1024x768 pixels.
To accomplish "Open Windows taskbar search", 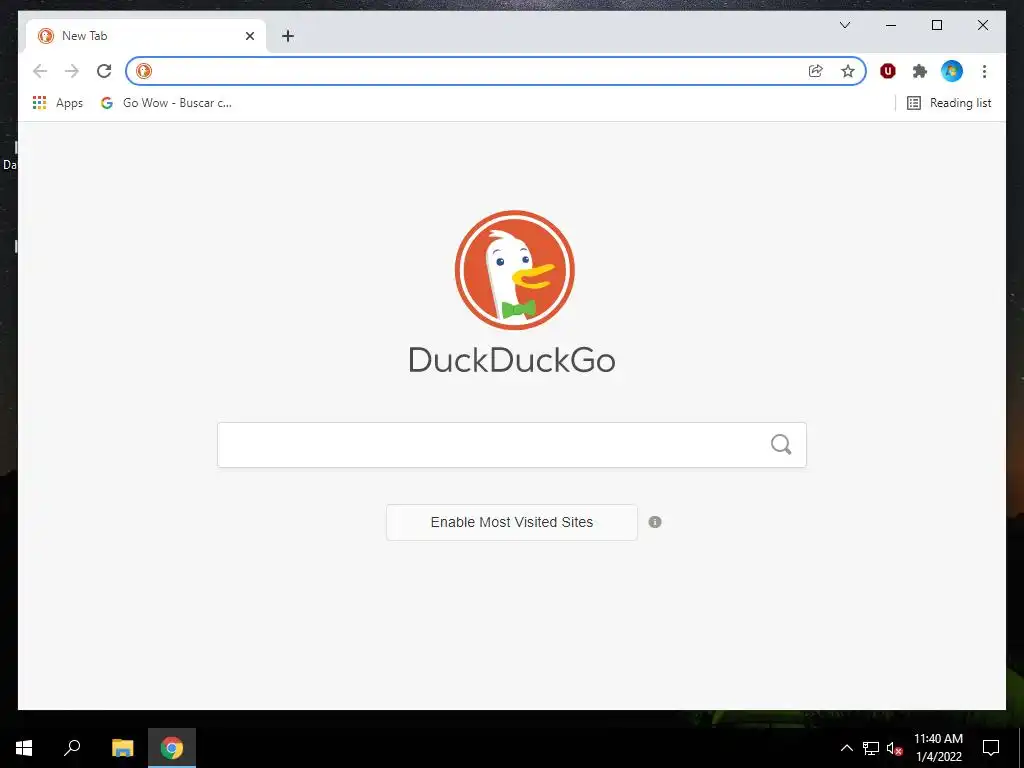I will [72, 748].
